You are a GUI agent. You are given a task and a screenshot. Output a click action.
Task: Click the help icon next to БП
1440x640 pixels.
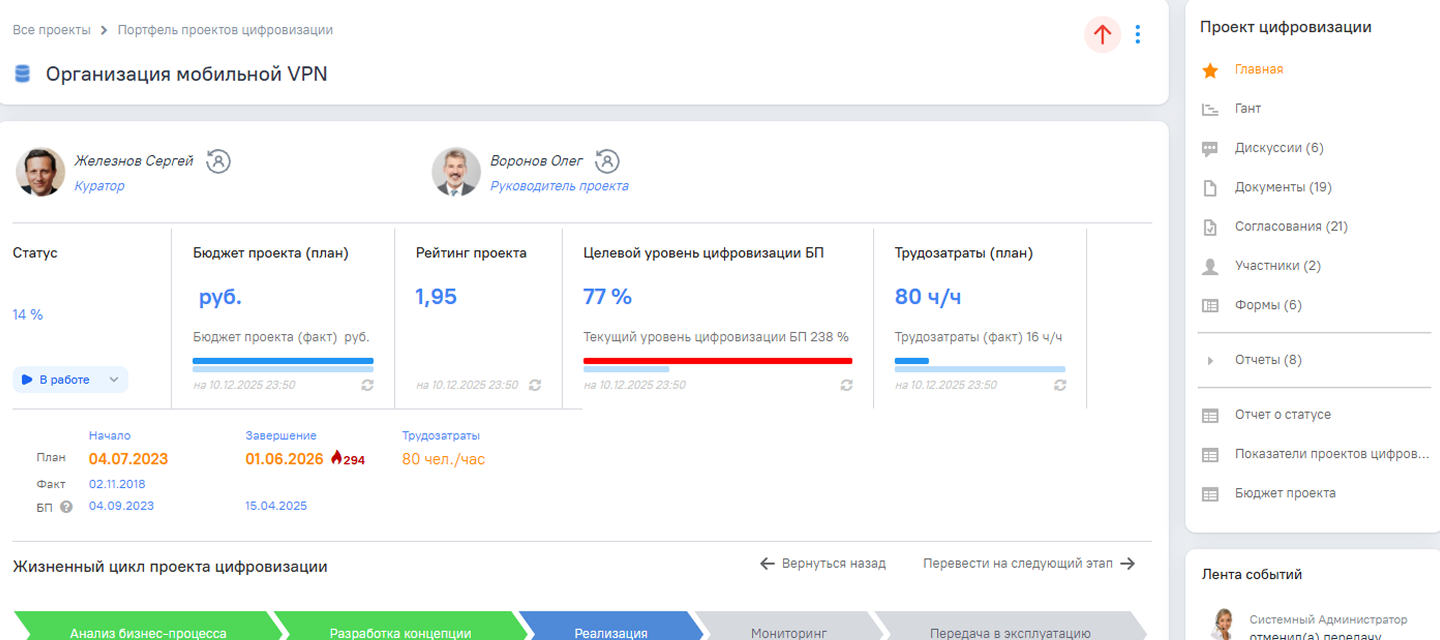pos(67,507)
